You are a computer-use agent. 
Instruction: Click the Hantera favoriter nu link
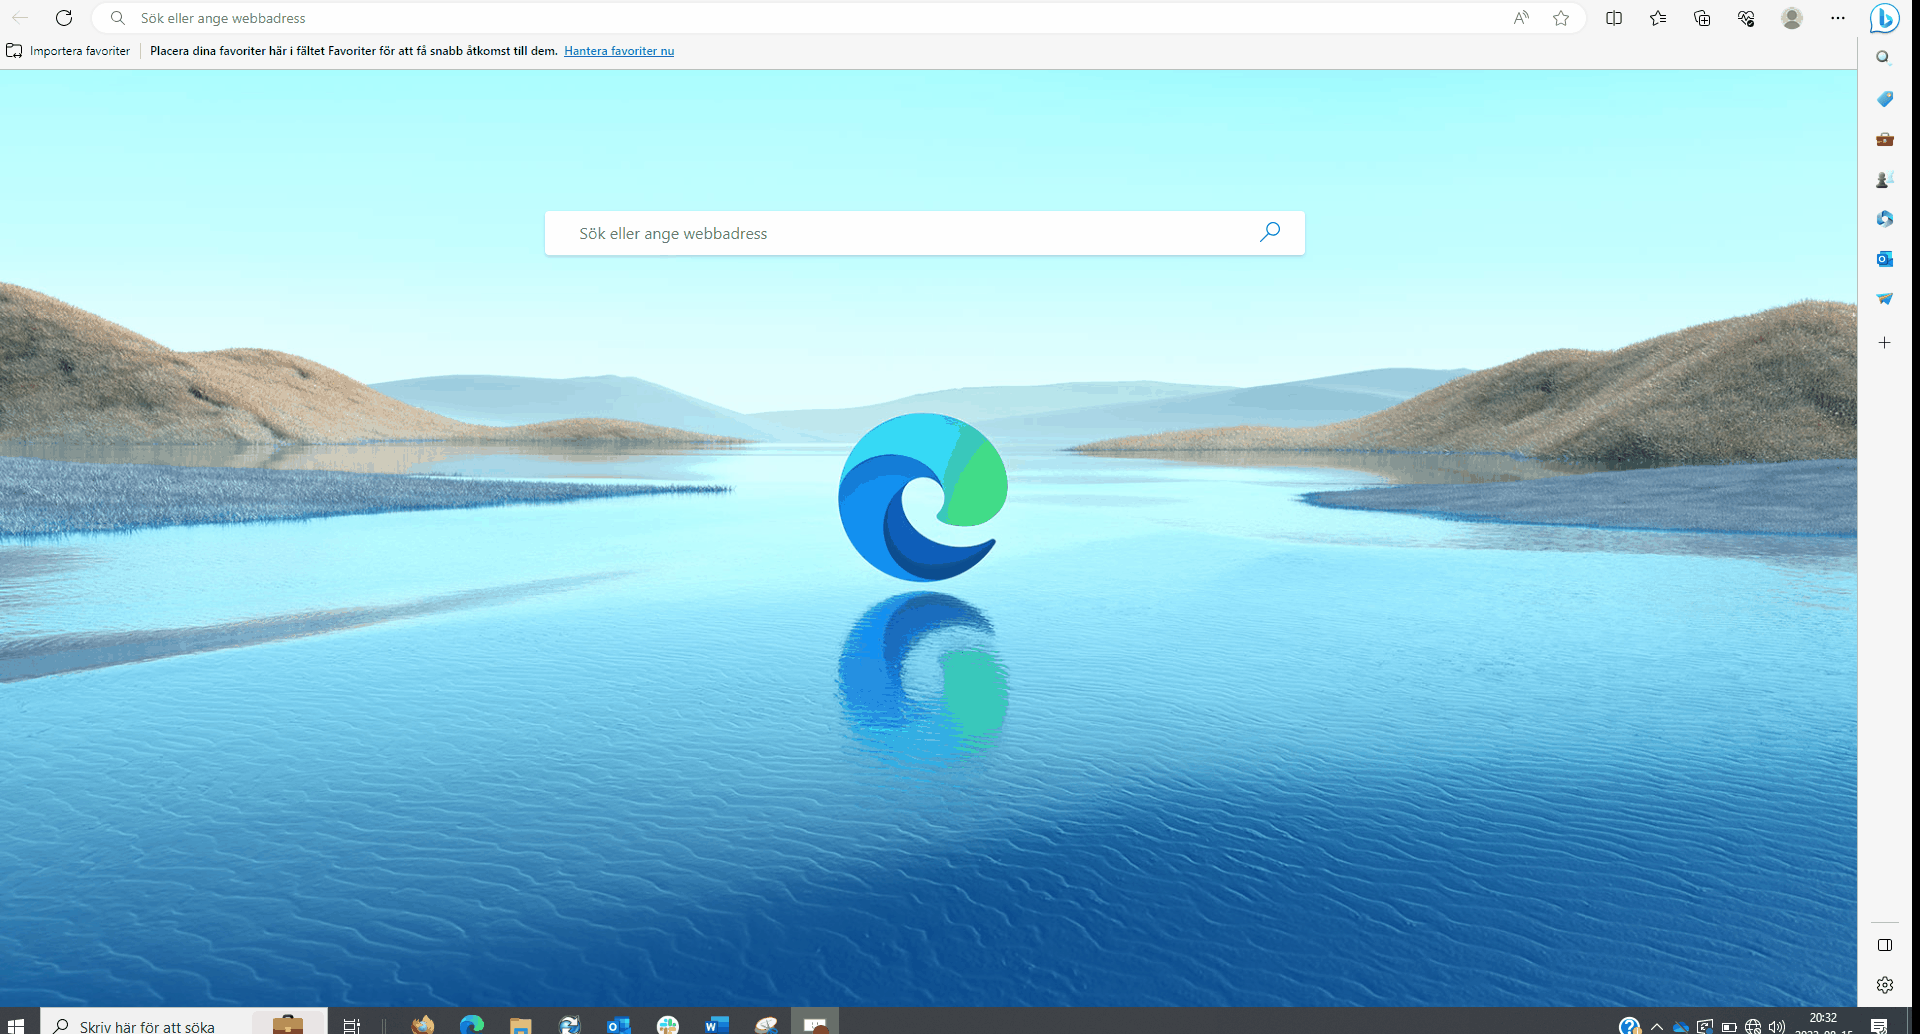pyautogui.click(x=619, y=51)
